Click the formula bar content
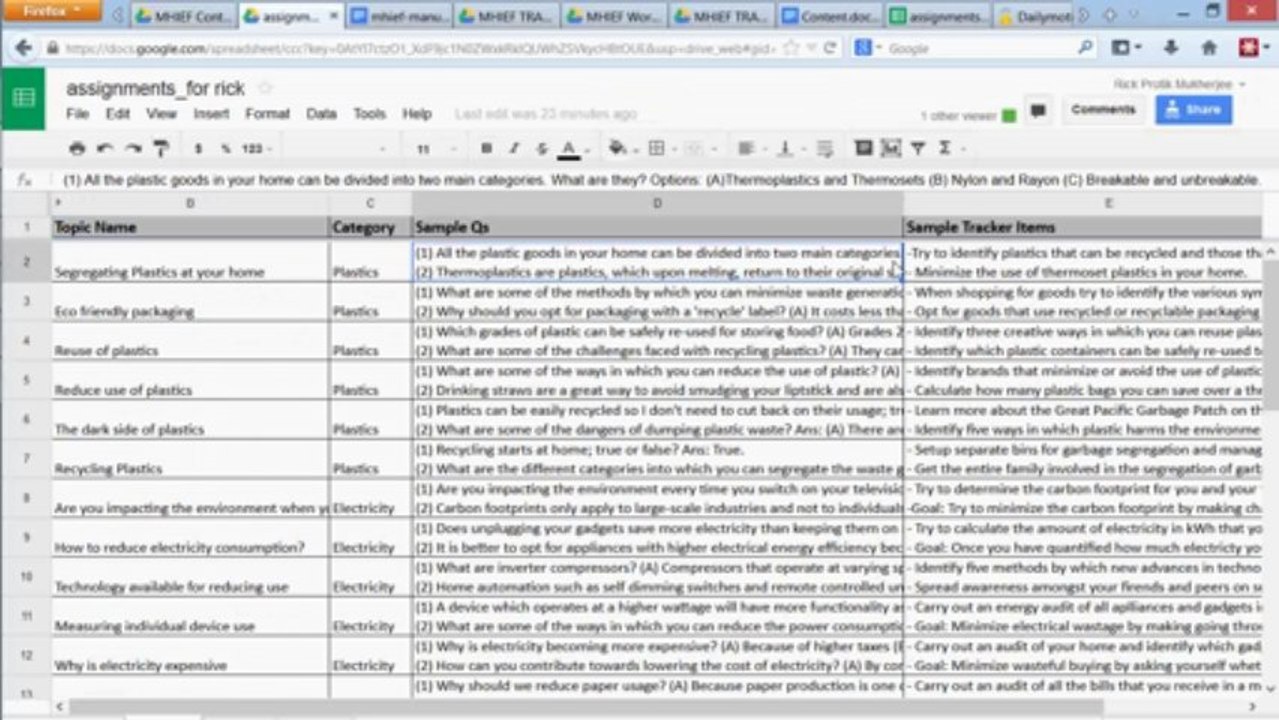The width and height of the screenshot is (1279, 720). (660, 180)
